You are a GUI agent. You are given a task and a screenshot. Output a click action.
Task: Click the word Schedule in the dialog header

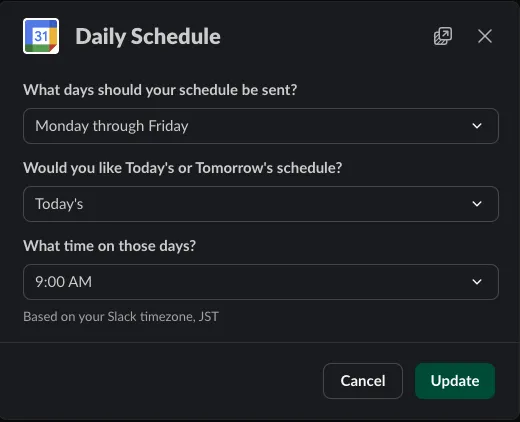176,36
